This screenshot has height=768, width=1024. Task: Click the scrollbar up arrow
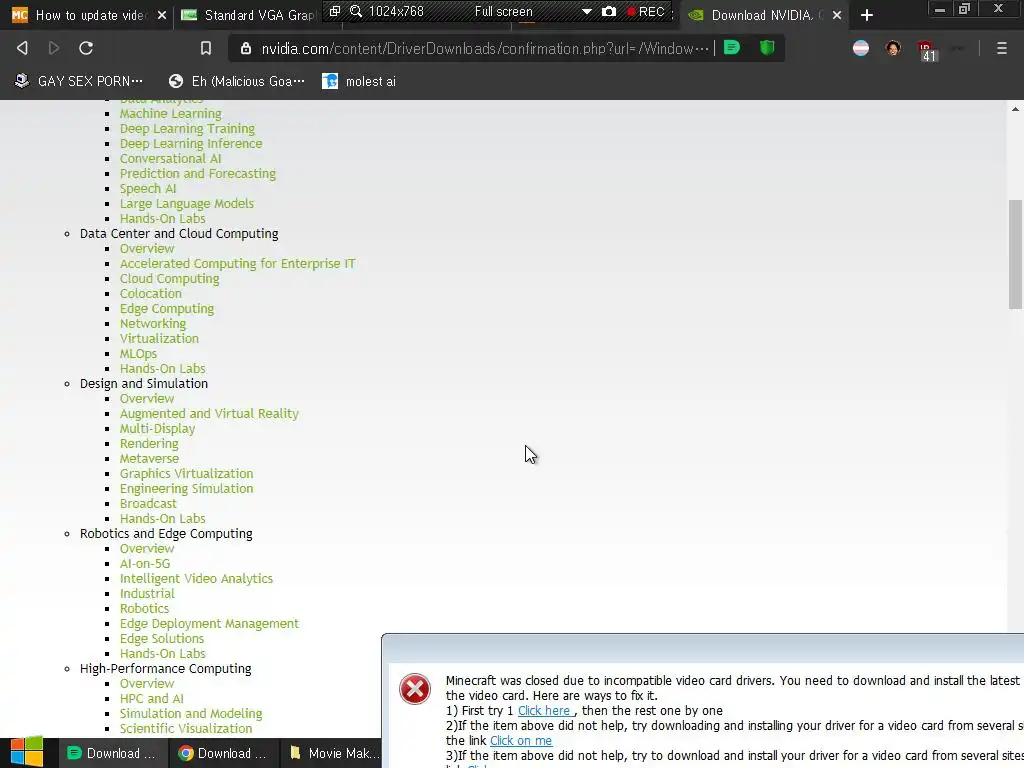click(1015, 109)
